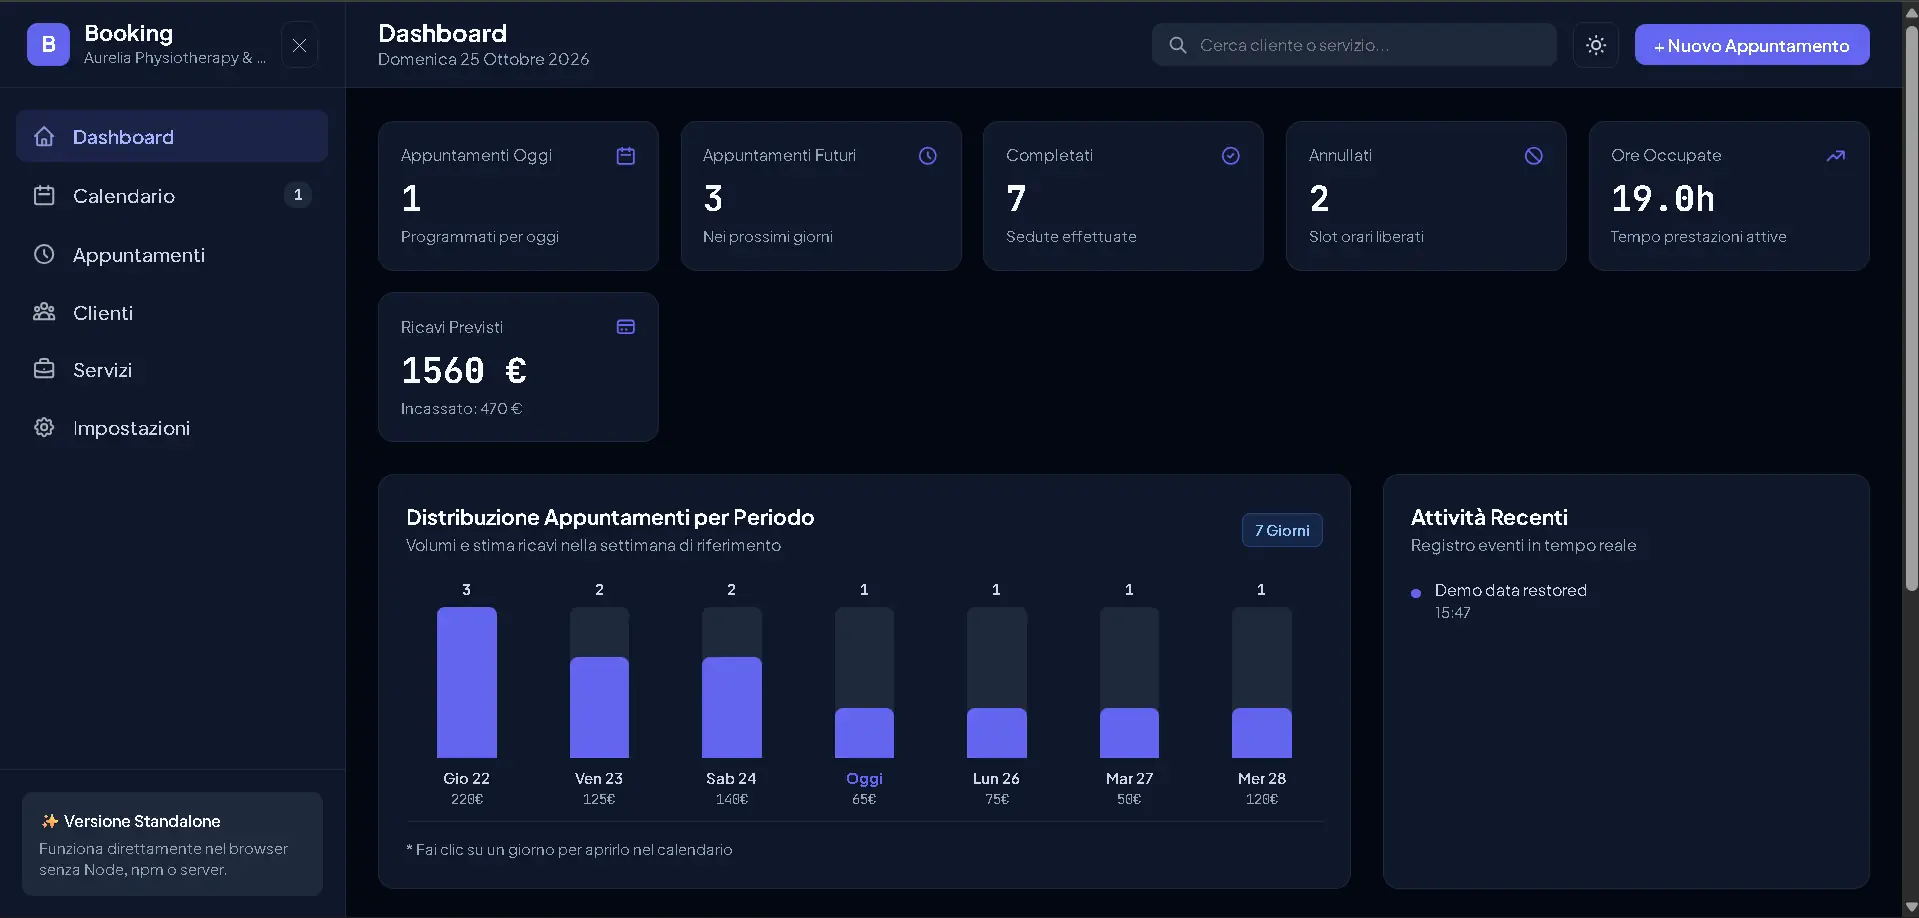Click the page's vertical scrollbar thumb
Screen dimensions: 1919x918
tap(1911, 308)
